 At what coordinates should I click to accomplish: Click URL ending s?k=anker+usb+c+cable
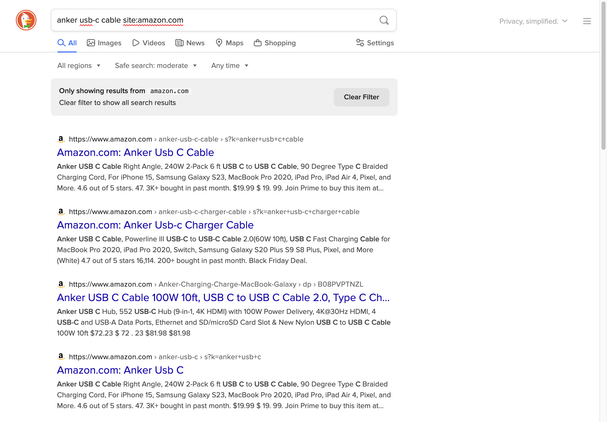(x=186, y=139)
